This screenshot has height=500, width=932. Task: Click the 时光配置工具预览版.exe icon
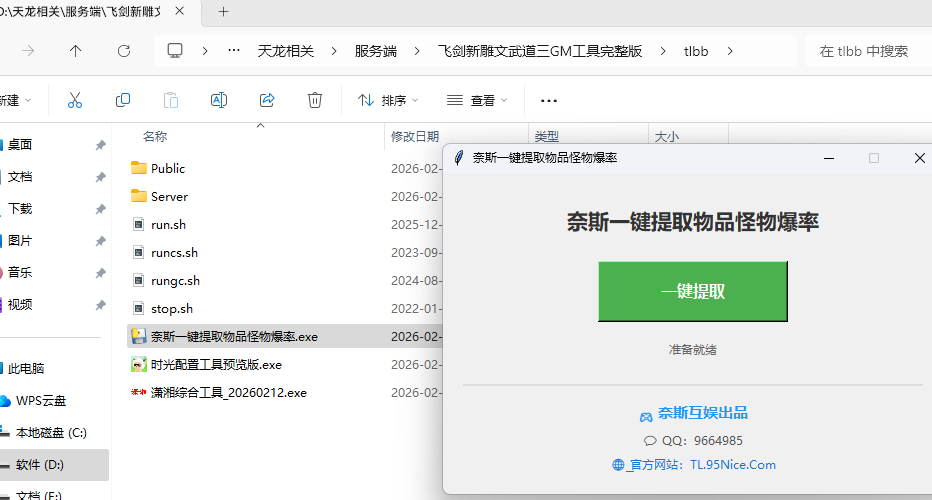pyautogui.click(x=138, y=364)
